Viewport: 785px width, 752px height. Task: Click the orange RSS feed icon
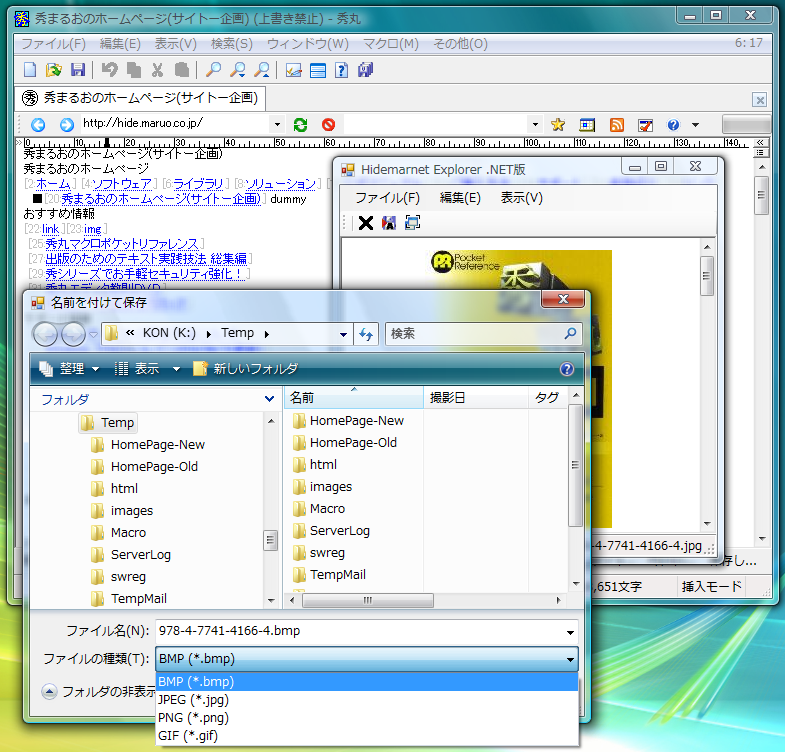616,124
